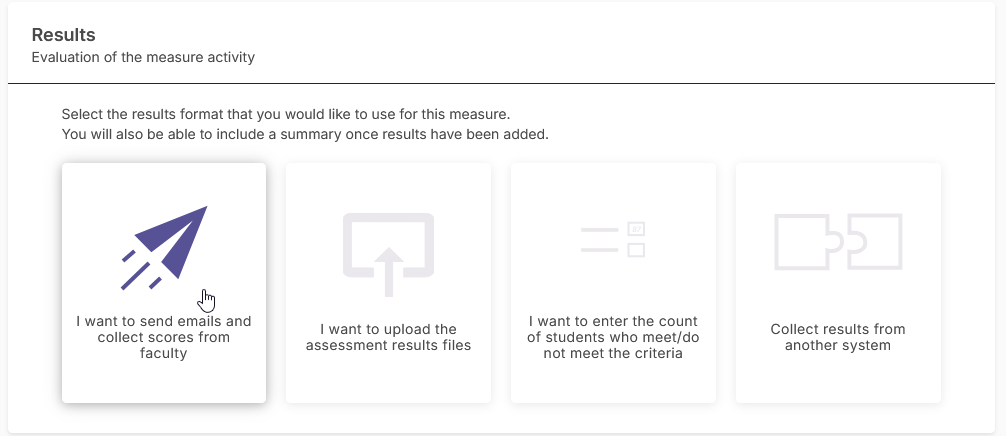Image resolution: width=1006 pixels, height=436 pixels.
Task: Click the puzzle pieces integration icon
Action: coord(838,242)
